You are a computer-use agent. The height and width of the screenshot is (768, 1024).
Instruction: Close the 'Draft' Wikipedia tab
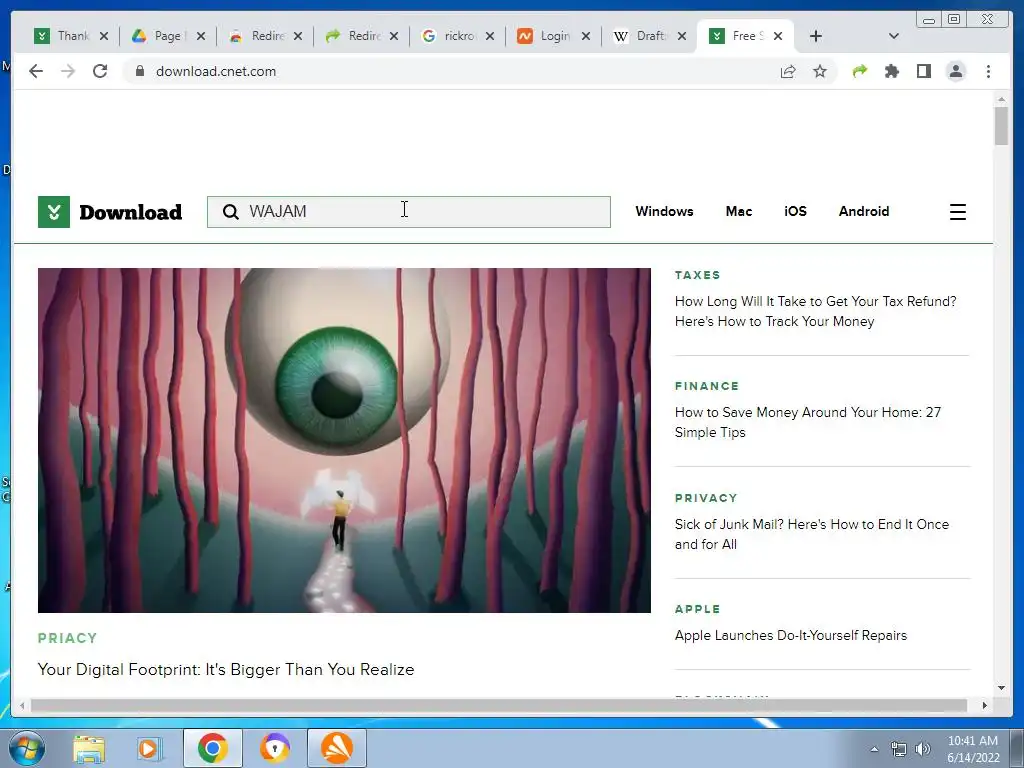tap(682, 36)
